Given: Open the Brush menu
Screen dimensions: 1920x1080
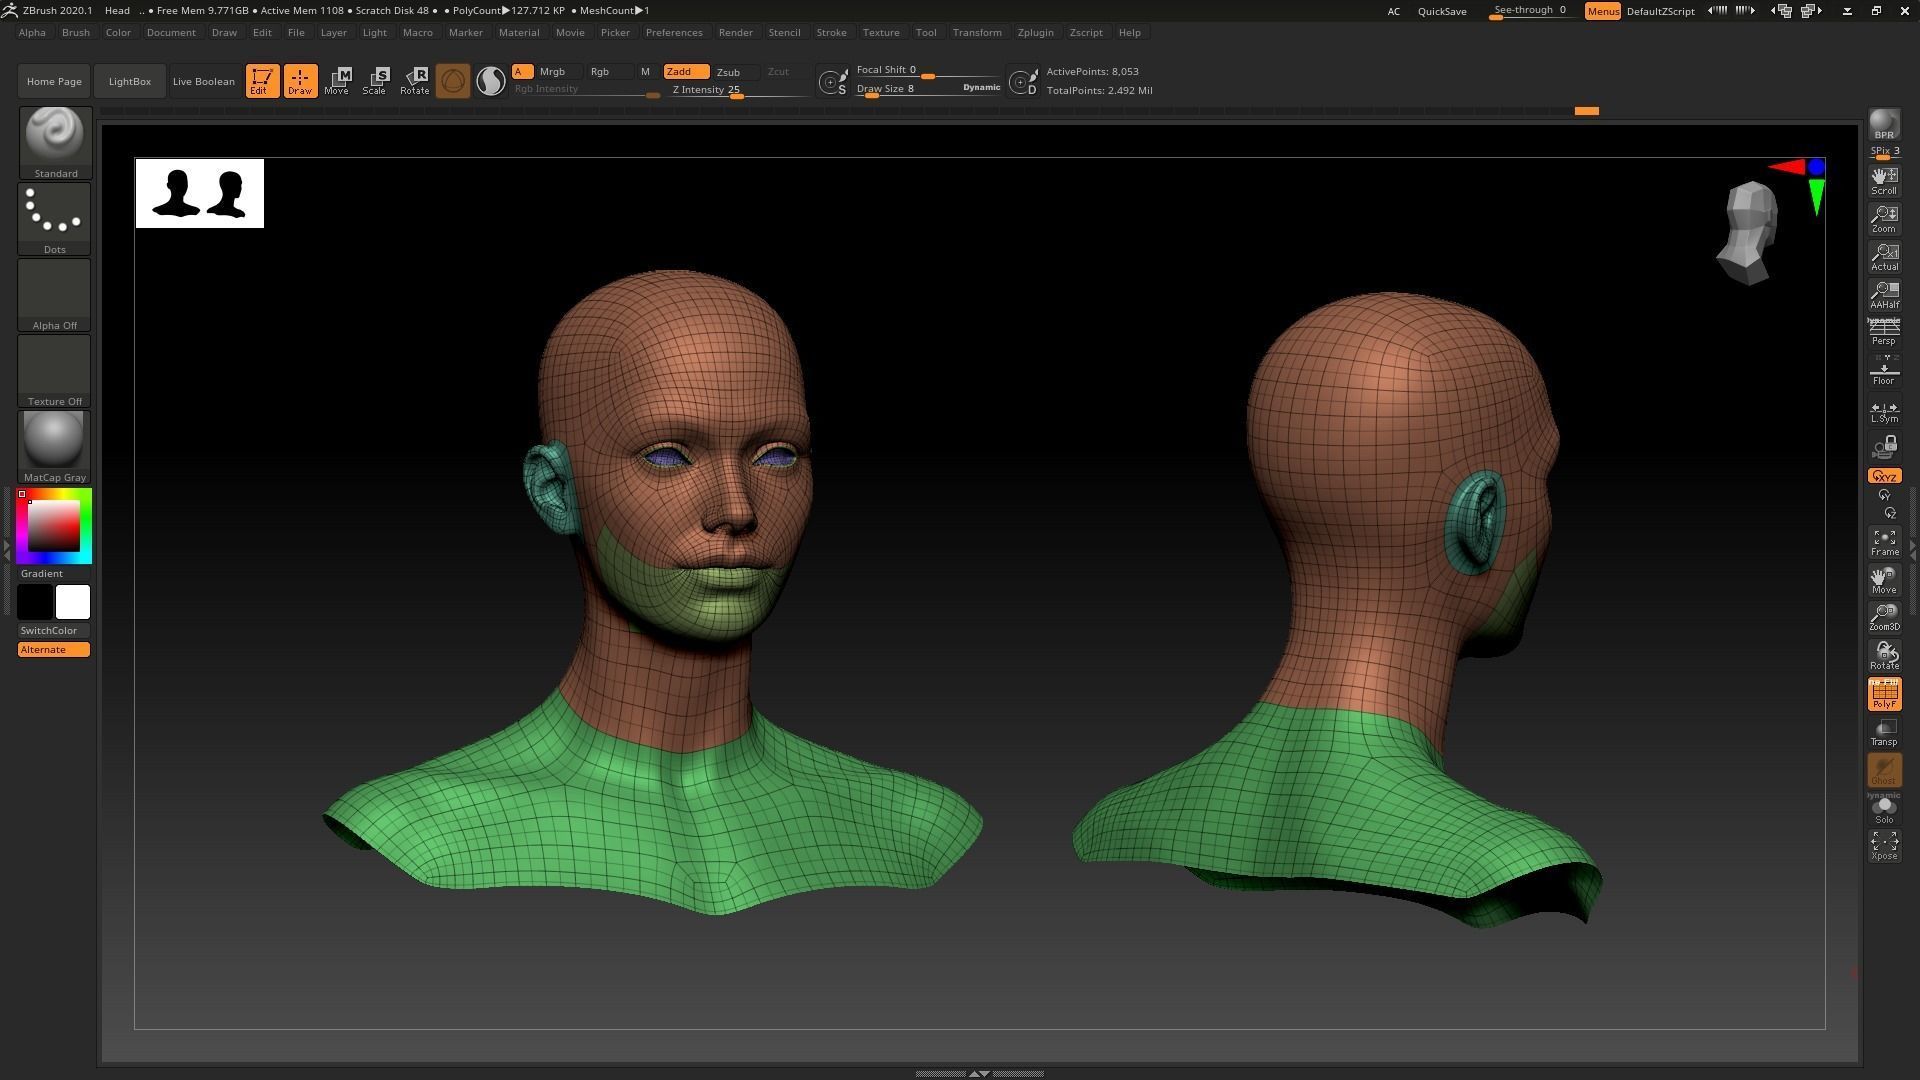Looking at the screenshot, I should [76, 32].
